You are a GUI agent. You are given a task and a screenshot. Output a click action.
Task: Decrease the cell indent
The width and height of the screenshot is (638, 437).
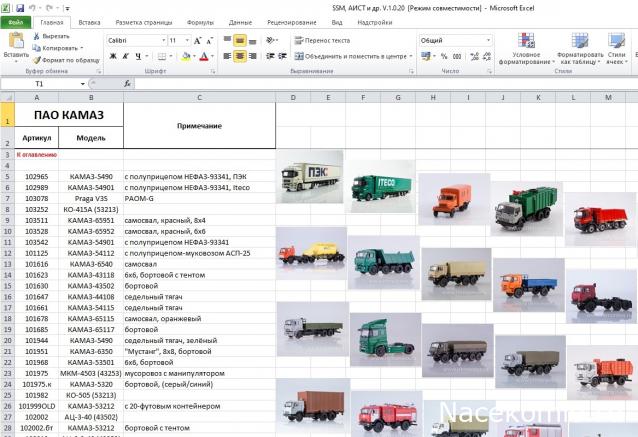pyautogui.click(x=270, y=56)
